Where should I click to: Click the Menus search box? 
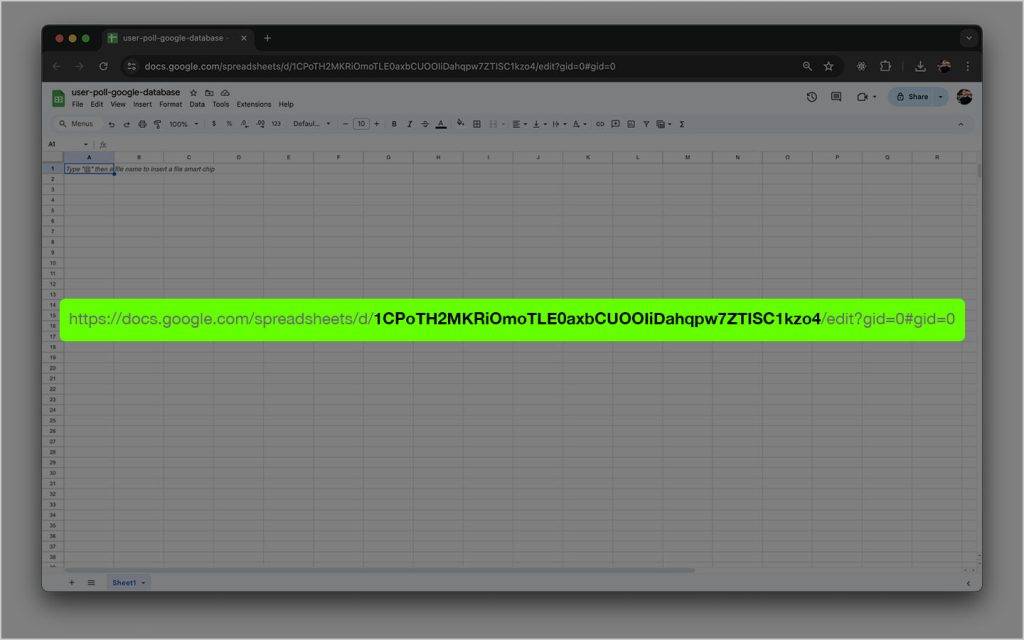tap(76, 124)
